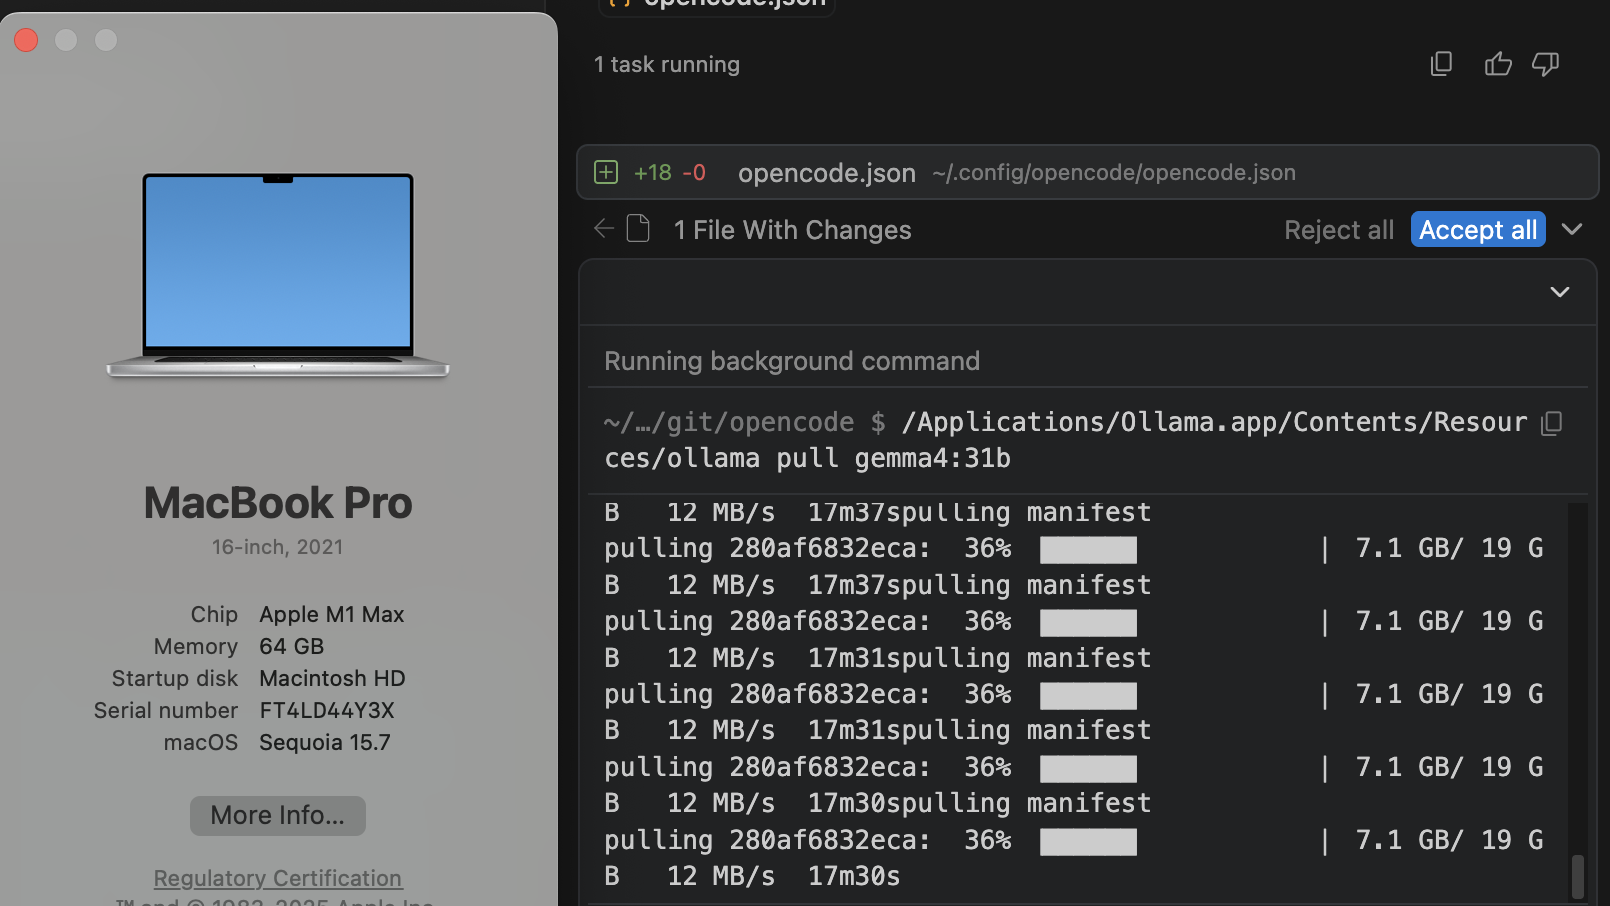
Task: Click the Accept all button
Action: (x=1478, y=229)
